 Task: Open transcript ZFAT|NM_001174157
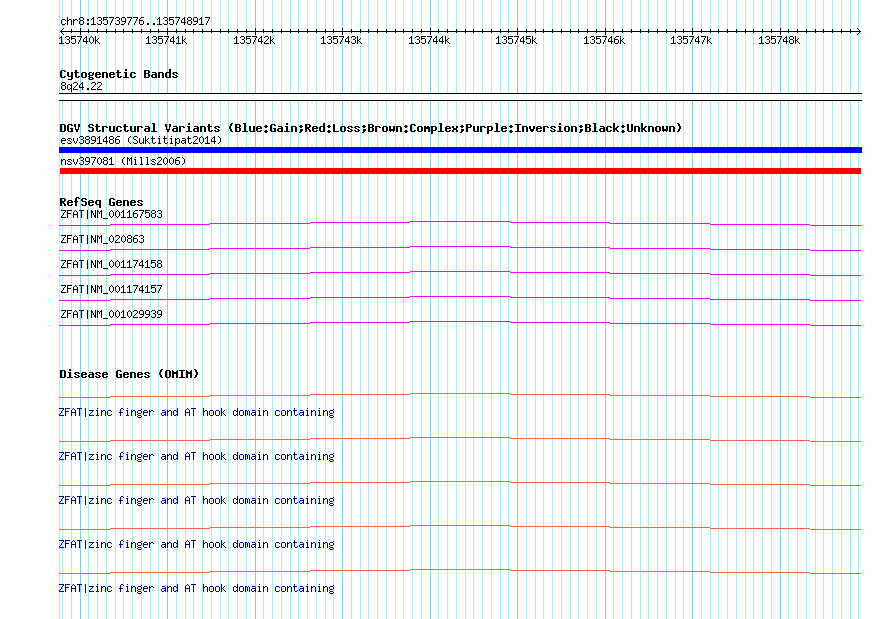pos(111,289)
